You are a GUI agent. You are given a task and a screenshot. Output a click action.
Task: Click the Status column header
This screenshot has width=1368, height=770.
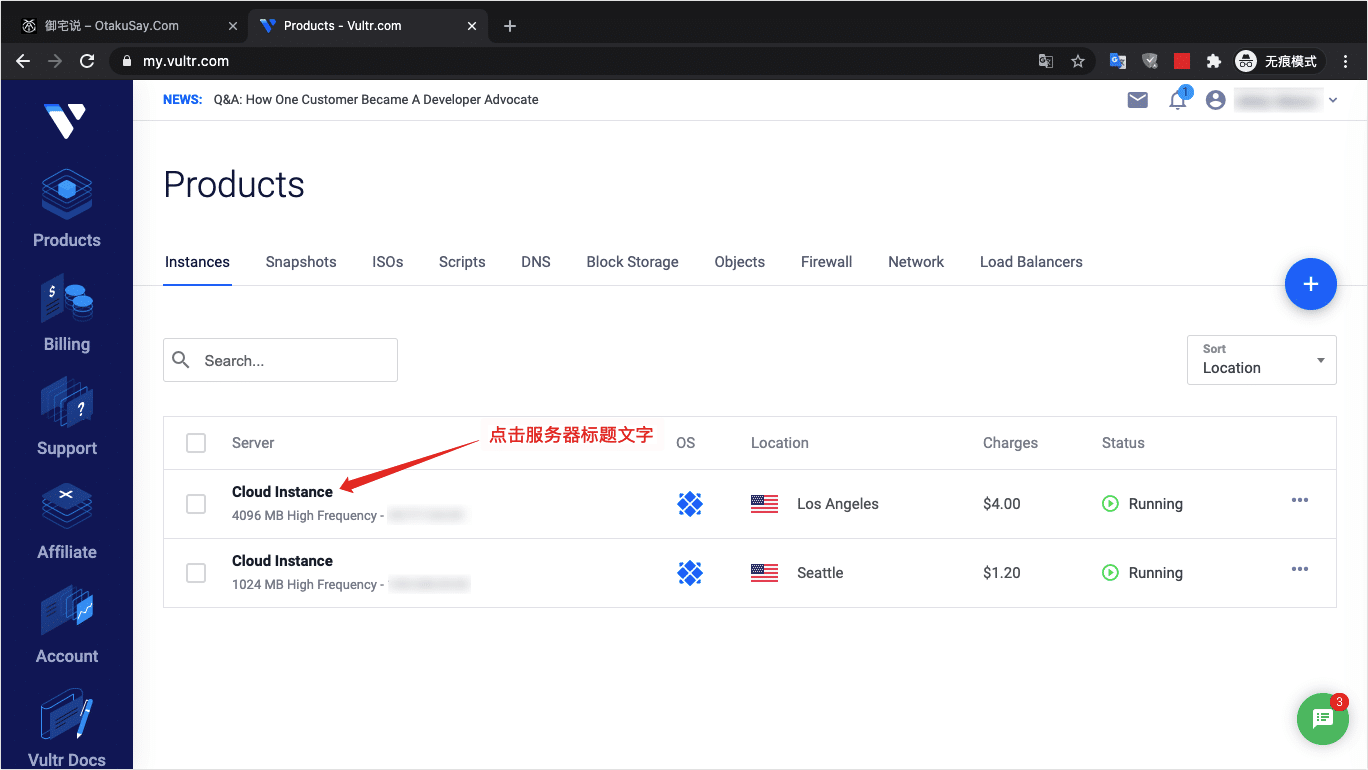[x=1123, y=443]
